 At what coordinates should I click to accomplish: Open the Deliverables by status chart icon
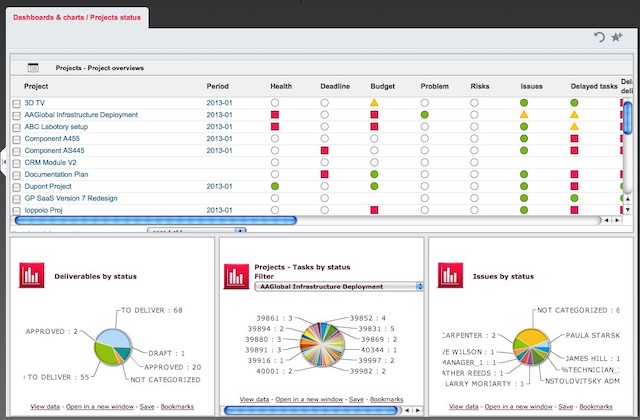(x=31, y=276)
